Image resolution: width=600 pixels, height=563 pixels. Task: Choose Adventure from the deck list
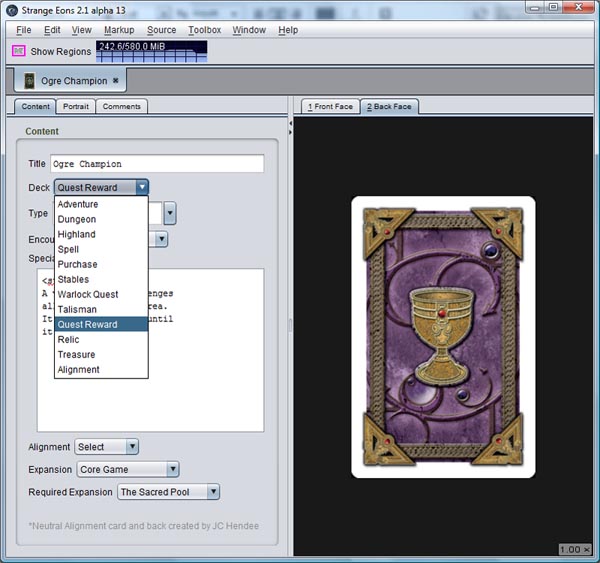78,204
